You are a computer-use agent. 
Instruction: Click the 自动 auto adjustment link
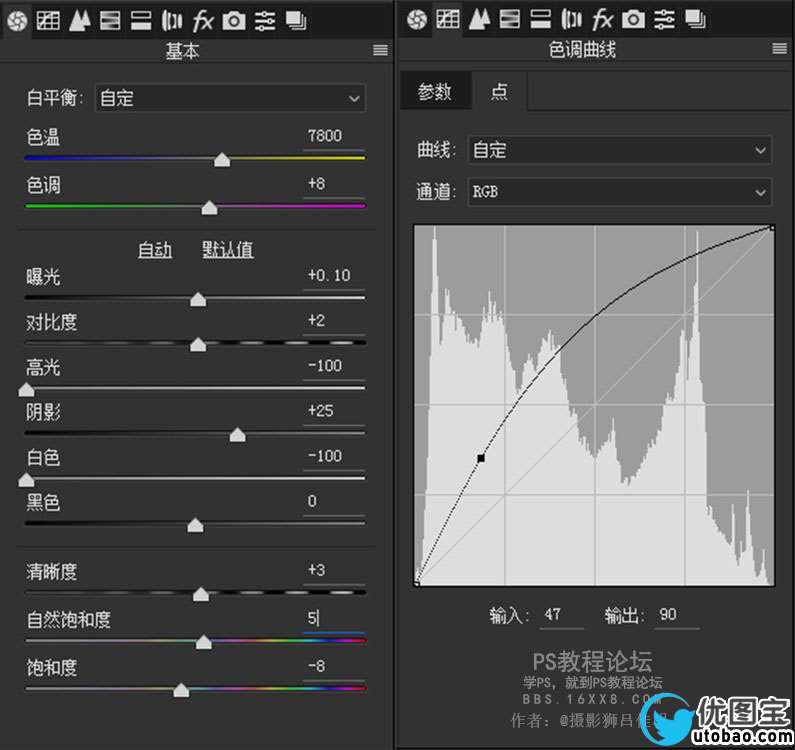[x=155, y=250]
